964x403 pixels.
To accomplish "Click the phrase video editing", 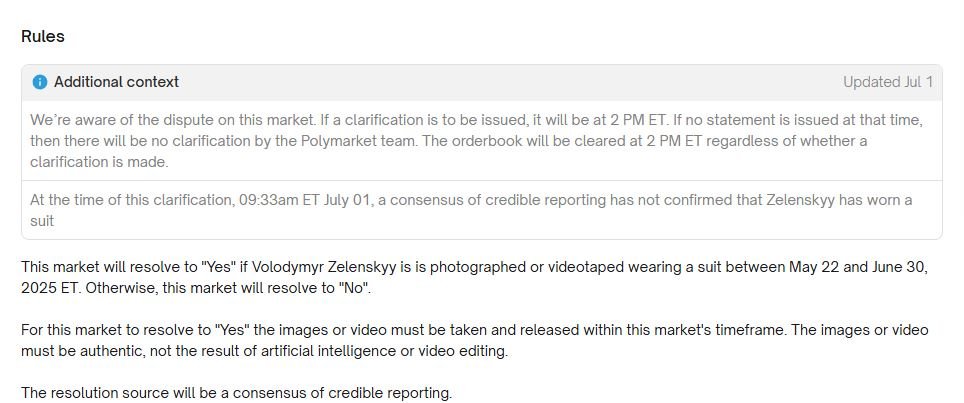I will (470, 353).
